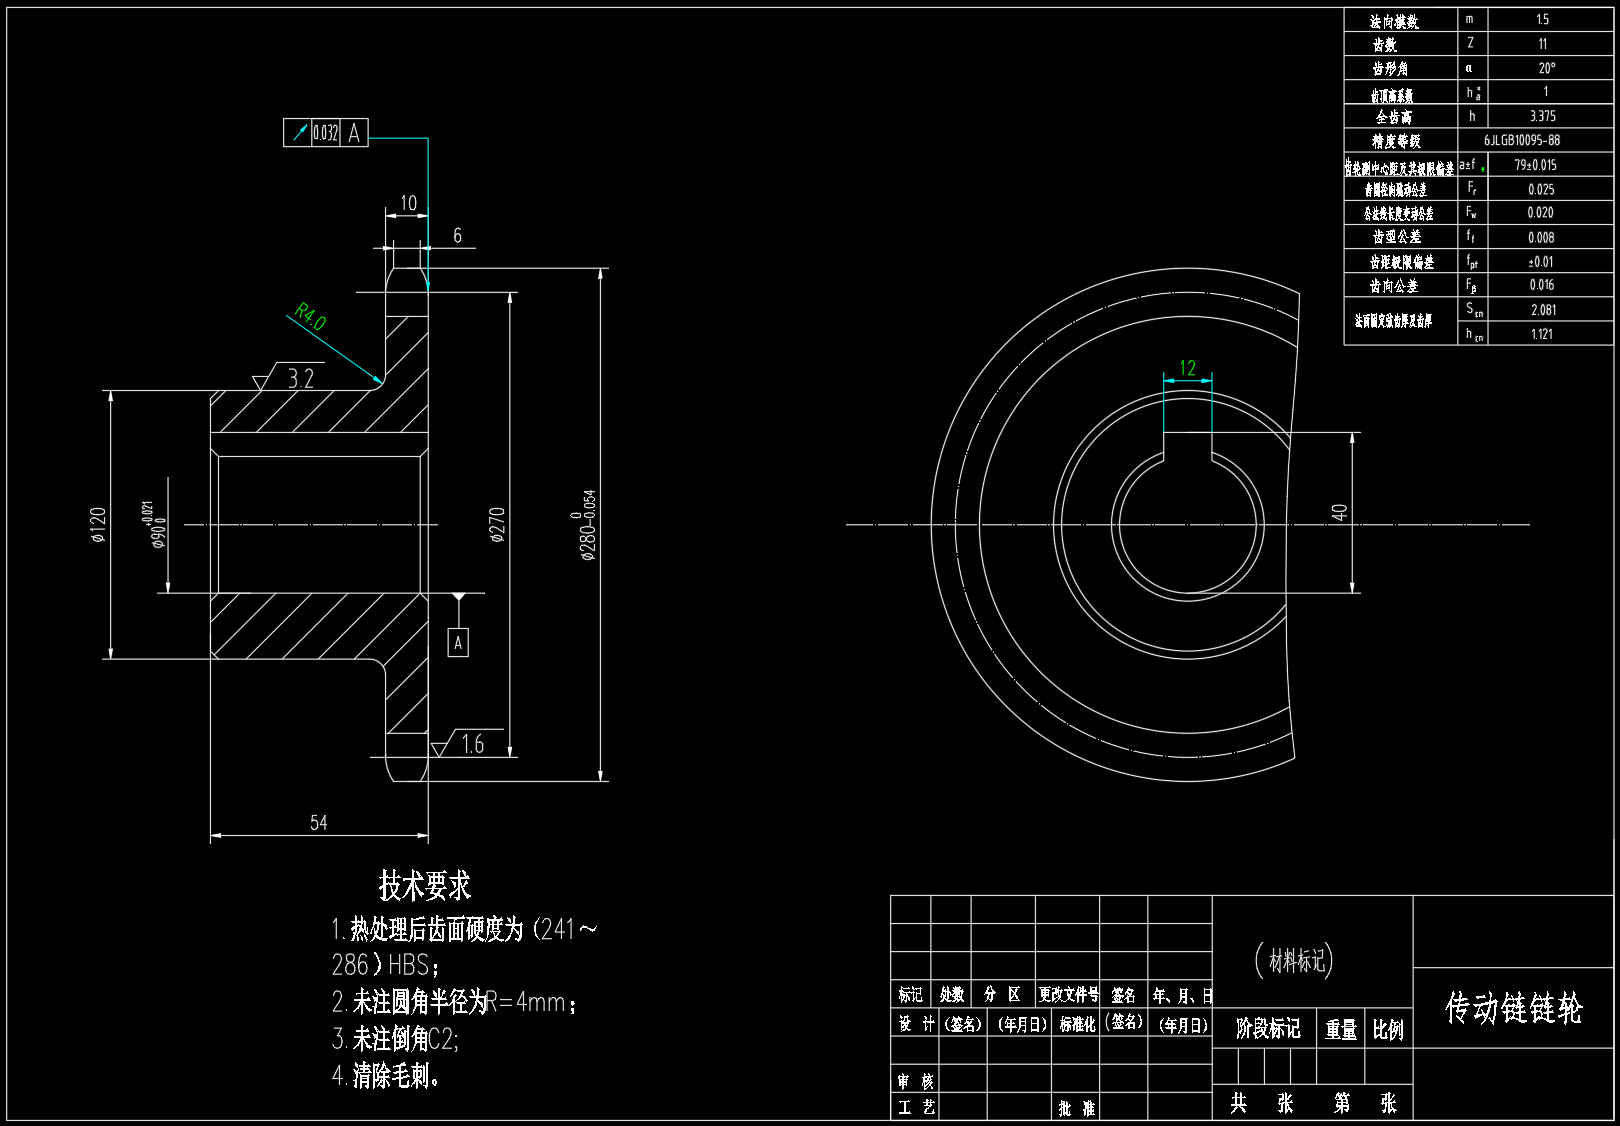Click the runout arrow symbol in the tolerance frame
This screenshot has height=1126, width=1620.
point(298,133)
